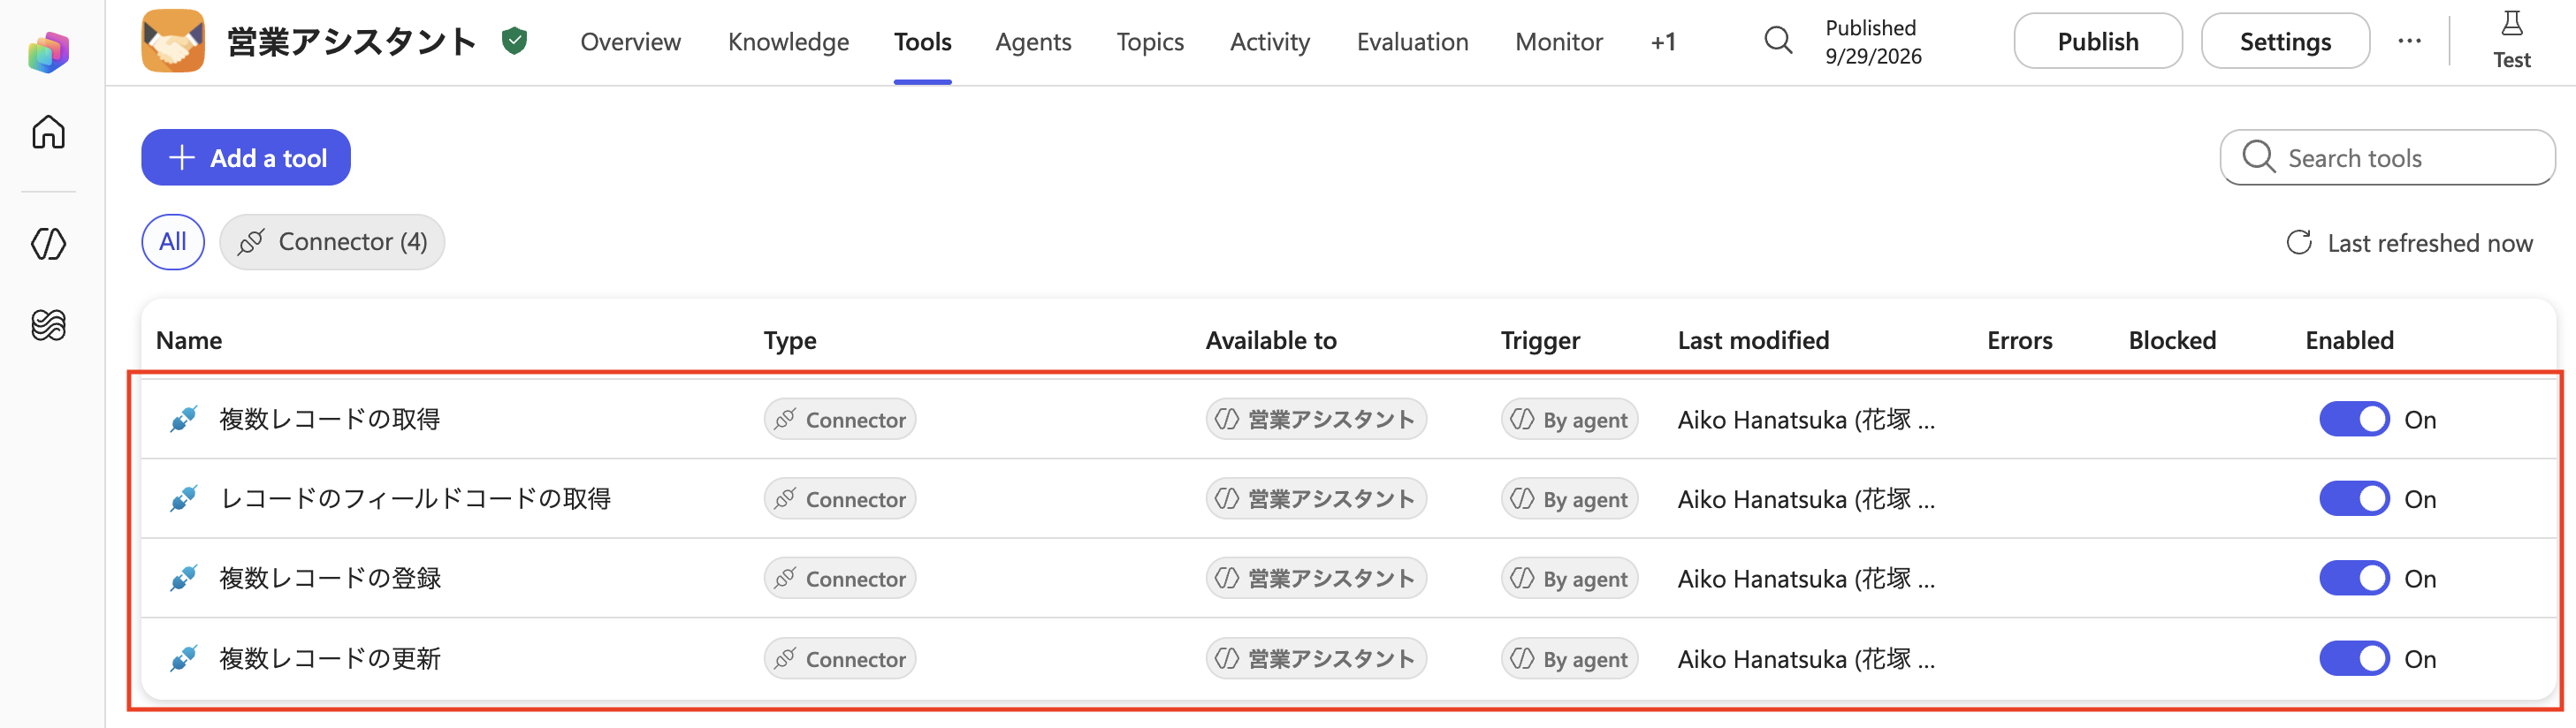Open the Flows icon in left sidebar
Viewport: 2576px width, 728px height.
pos(48,324)
